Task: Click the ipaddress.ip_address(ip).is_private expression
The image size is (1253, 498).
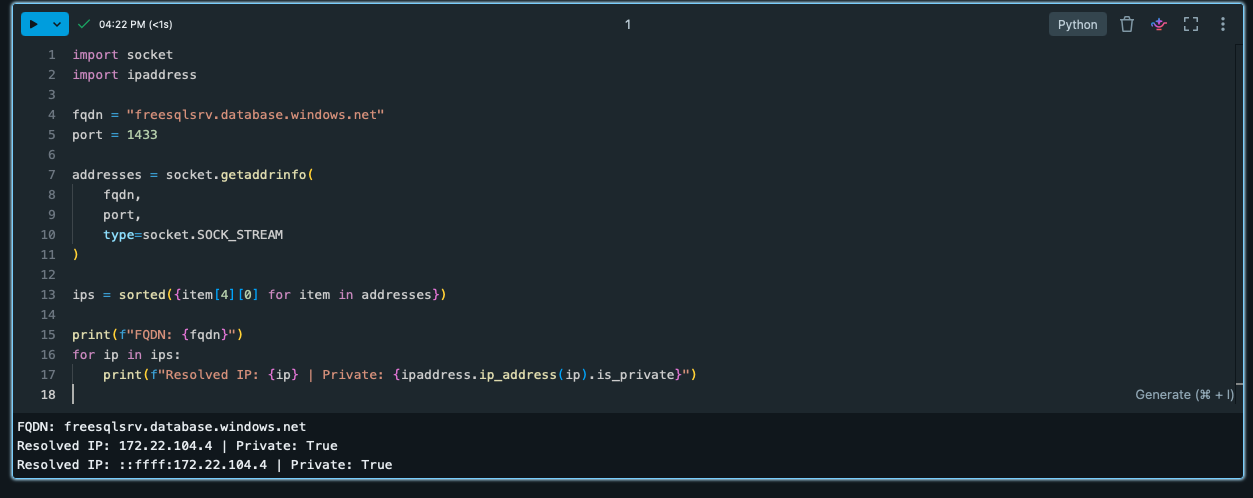Action: coord(536,375)
